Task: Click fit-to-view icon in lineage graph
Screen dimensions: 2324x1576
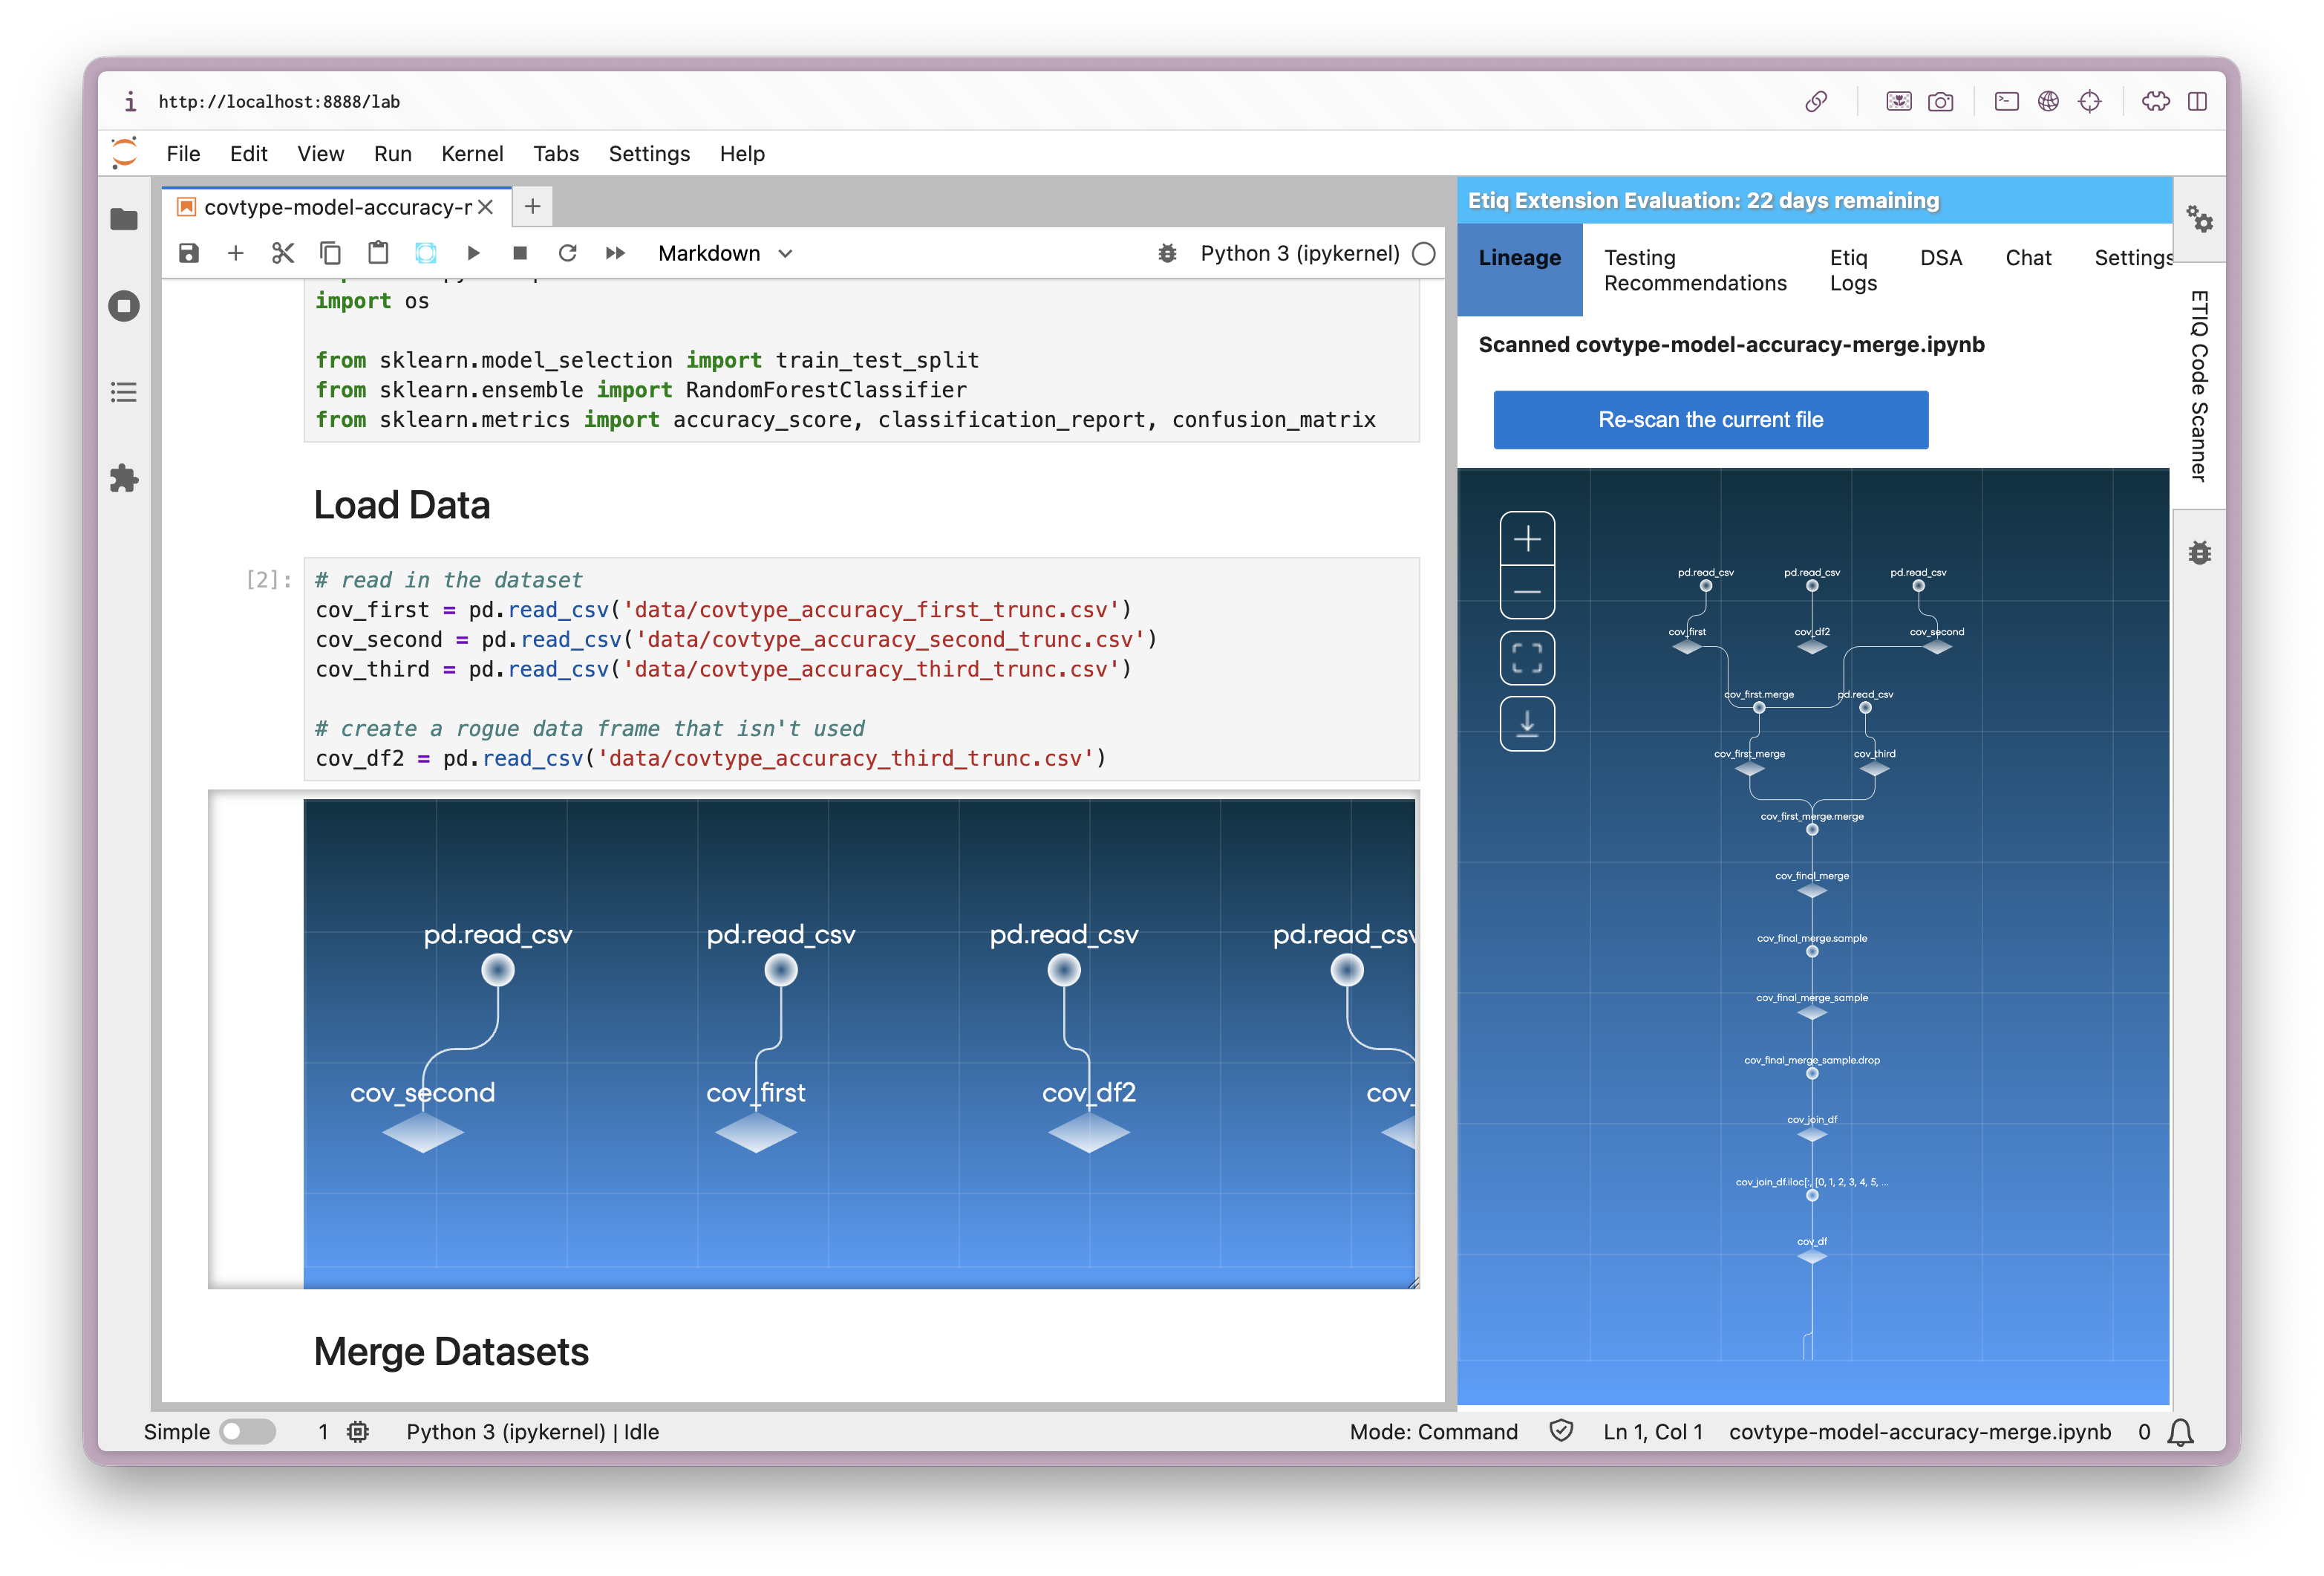Action: [x=1526, y=657]
